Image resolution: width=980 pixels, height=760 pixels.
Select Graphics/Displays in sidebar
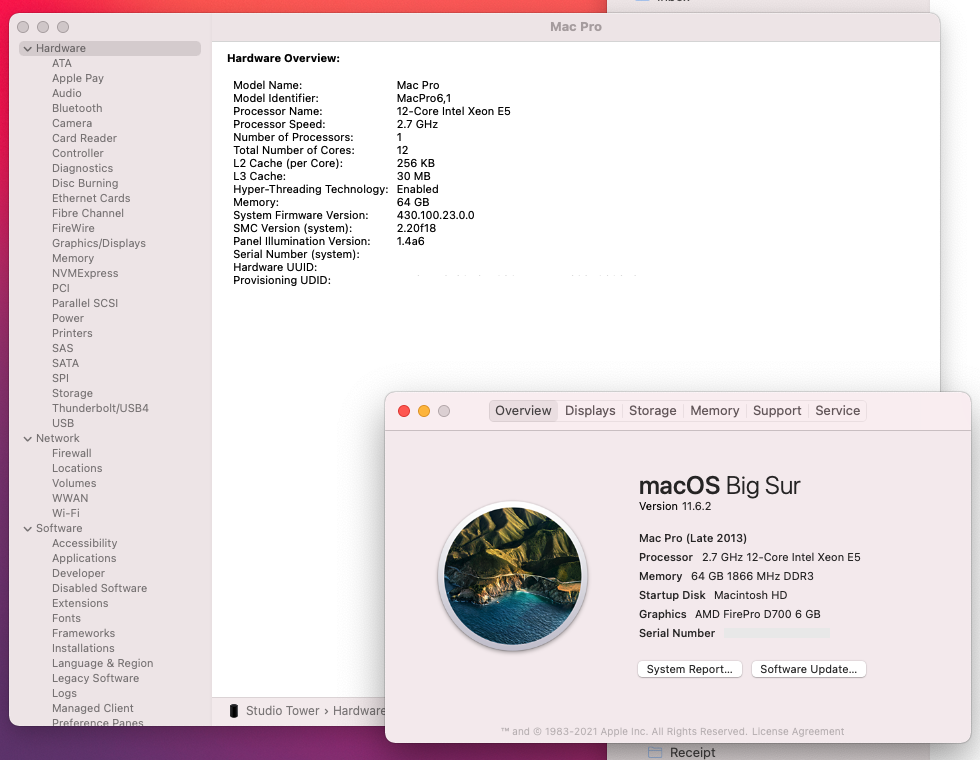tap(99, 243)
